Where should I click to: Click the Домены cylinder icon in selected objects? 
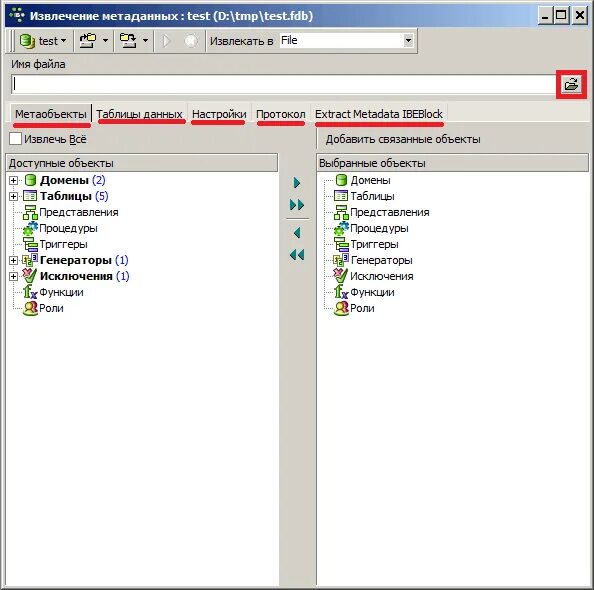tap(341, 180)
